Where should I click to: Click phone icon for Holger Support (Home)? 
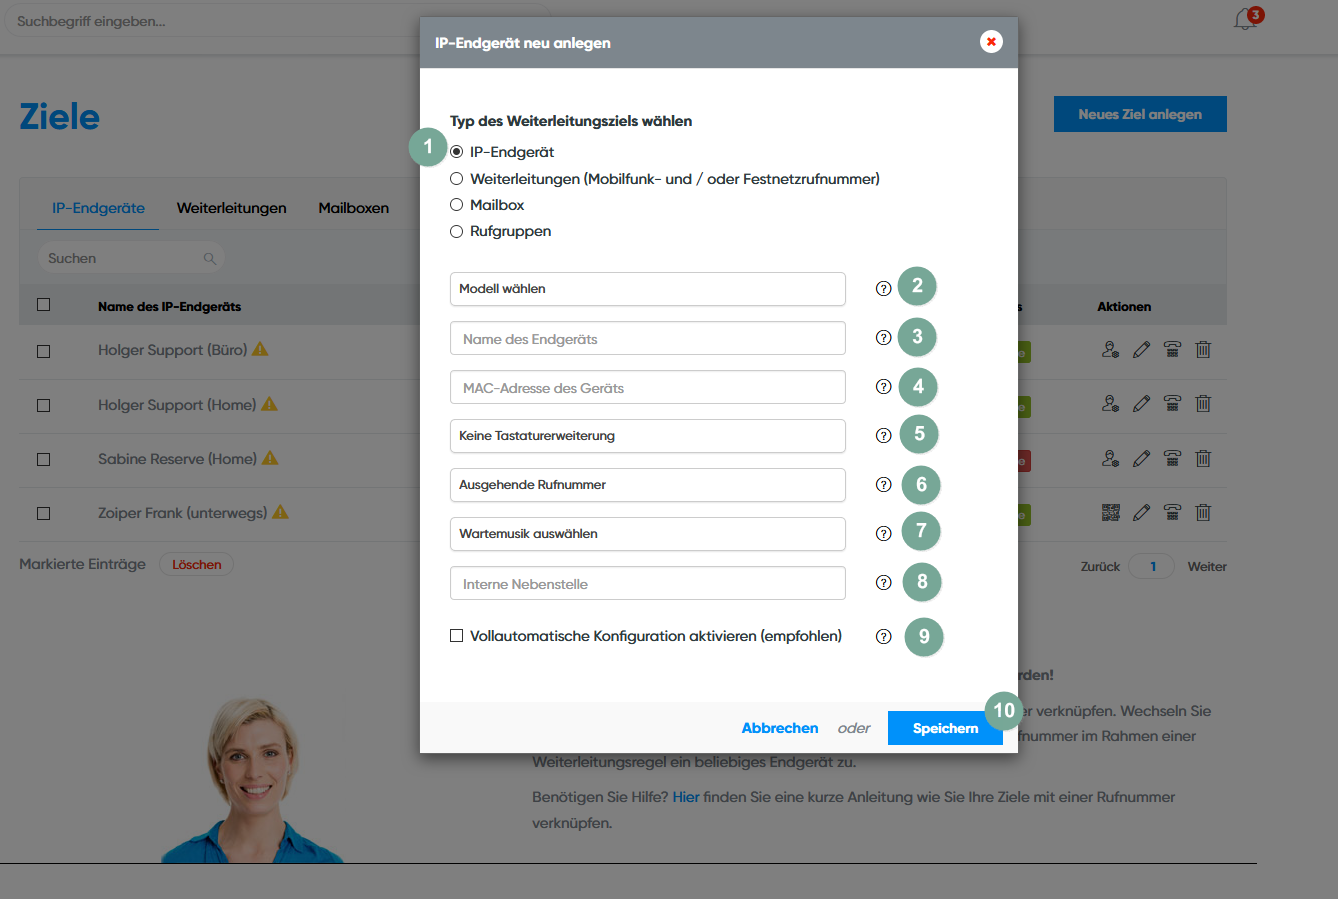[x=1172, y=404]
